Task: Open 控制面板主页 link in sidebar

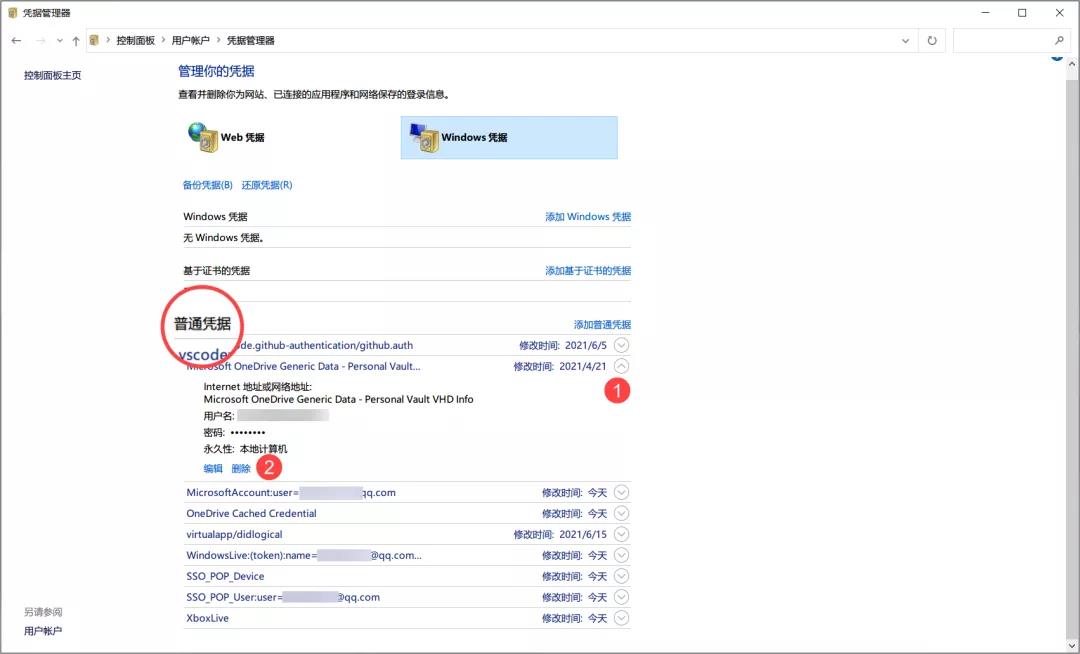Action: pos(52,75)
